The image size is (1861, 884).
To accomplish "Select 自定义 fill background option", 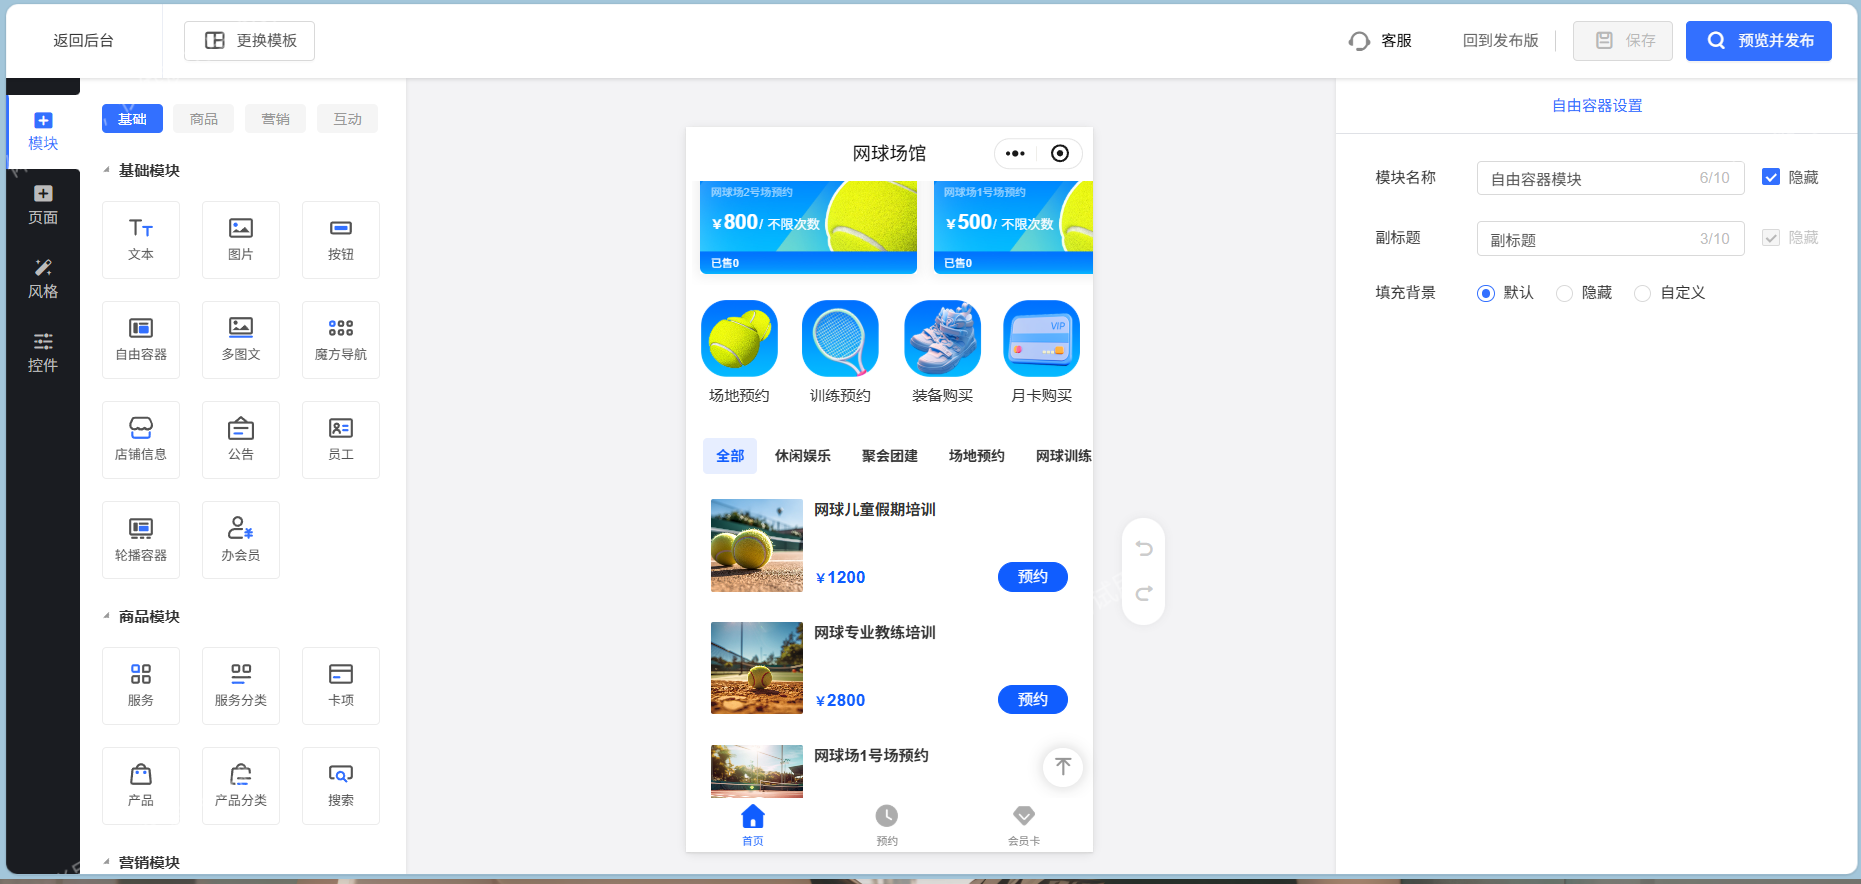I will click(1642, 293).
